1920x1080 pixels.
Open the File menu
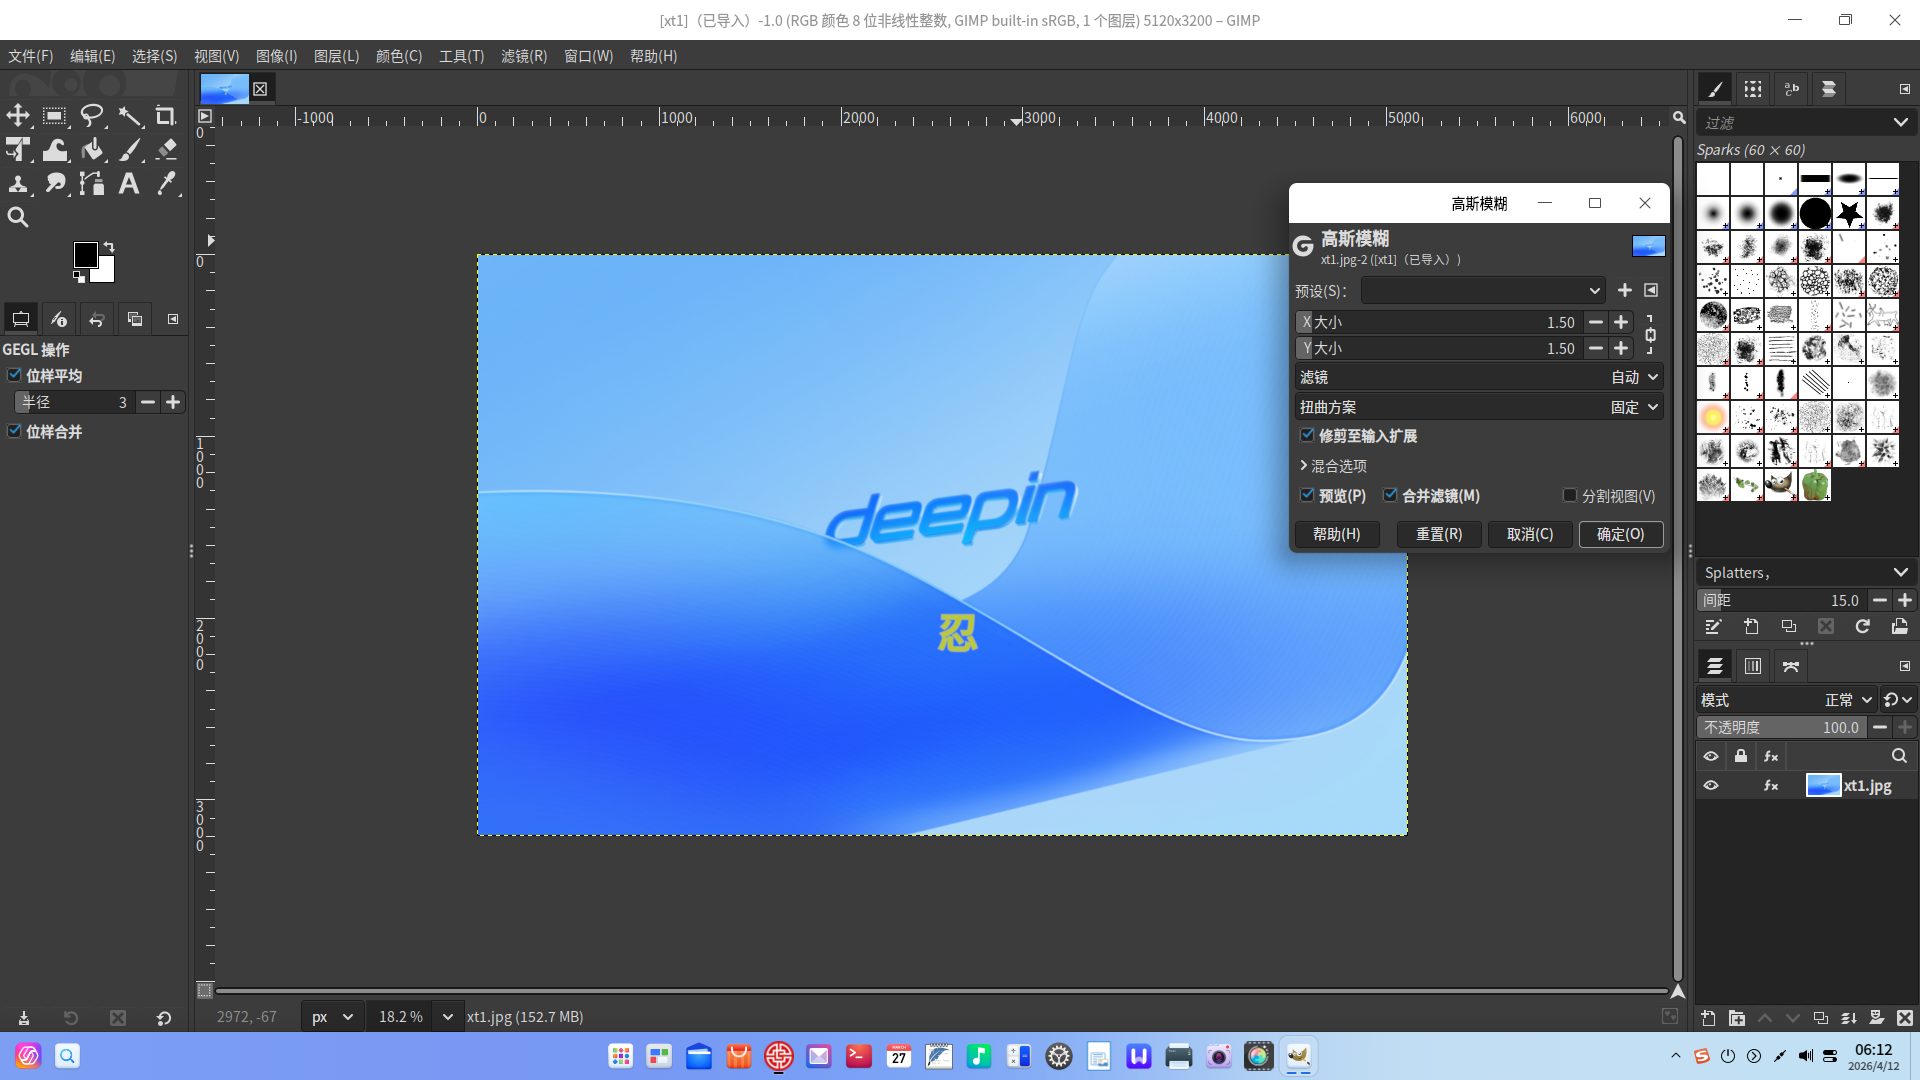31,56
